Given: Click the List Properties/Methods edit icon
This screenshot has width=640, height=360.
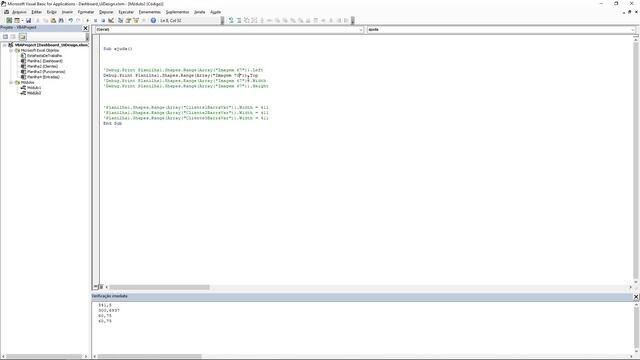Looking at the screenshot, I should coord(231,20).
